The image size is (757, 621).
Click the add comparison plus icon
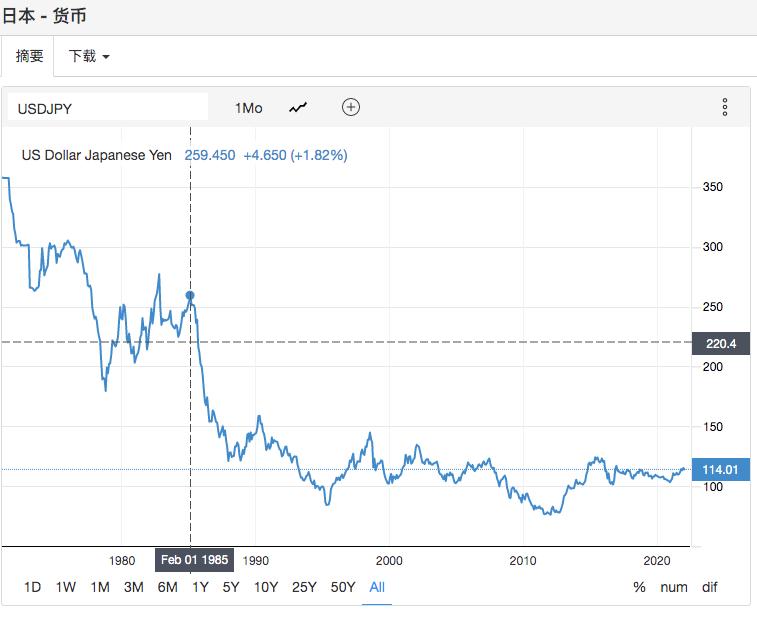click(x=350, y=107)
